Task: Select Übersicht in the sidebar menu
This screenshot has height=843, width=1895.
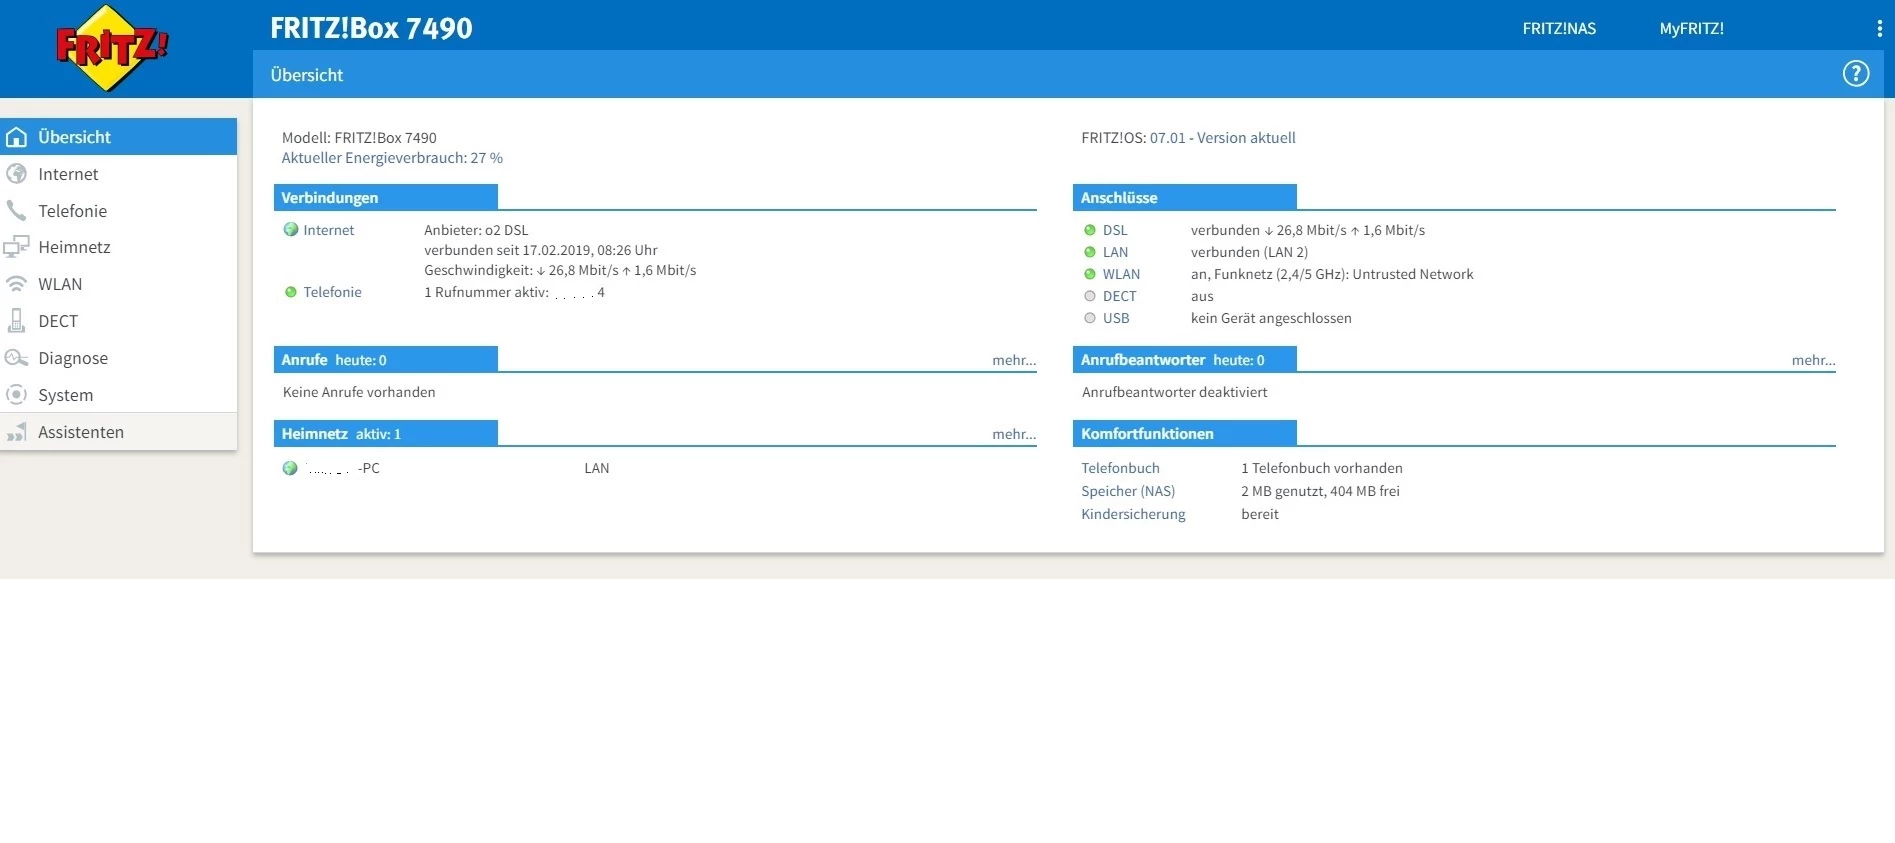Action: pyautogui.click(x=118, y=137)
